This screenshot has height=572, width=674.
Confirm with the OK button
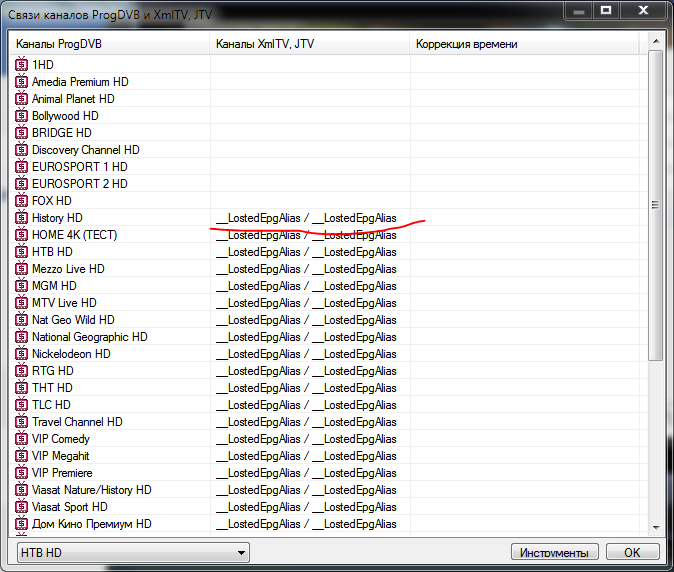click(x=632, y=552)
